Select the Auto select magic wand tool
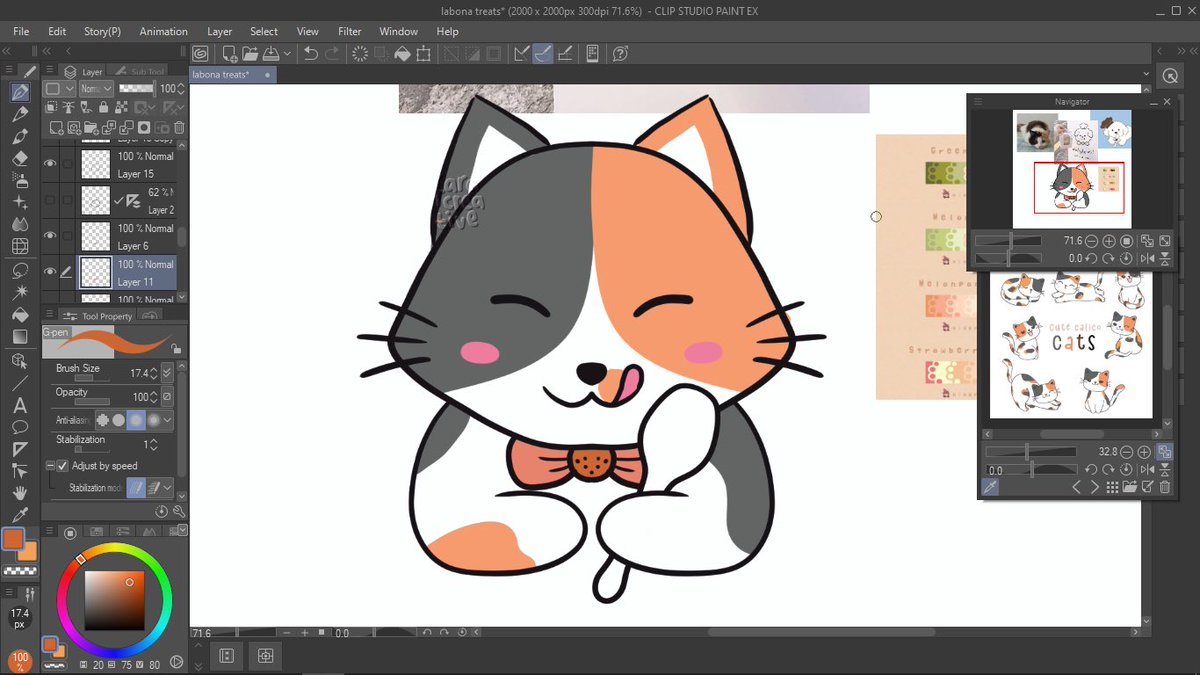The image size is (1200, 675). tap(19, 292)
